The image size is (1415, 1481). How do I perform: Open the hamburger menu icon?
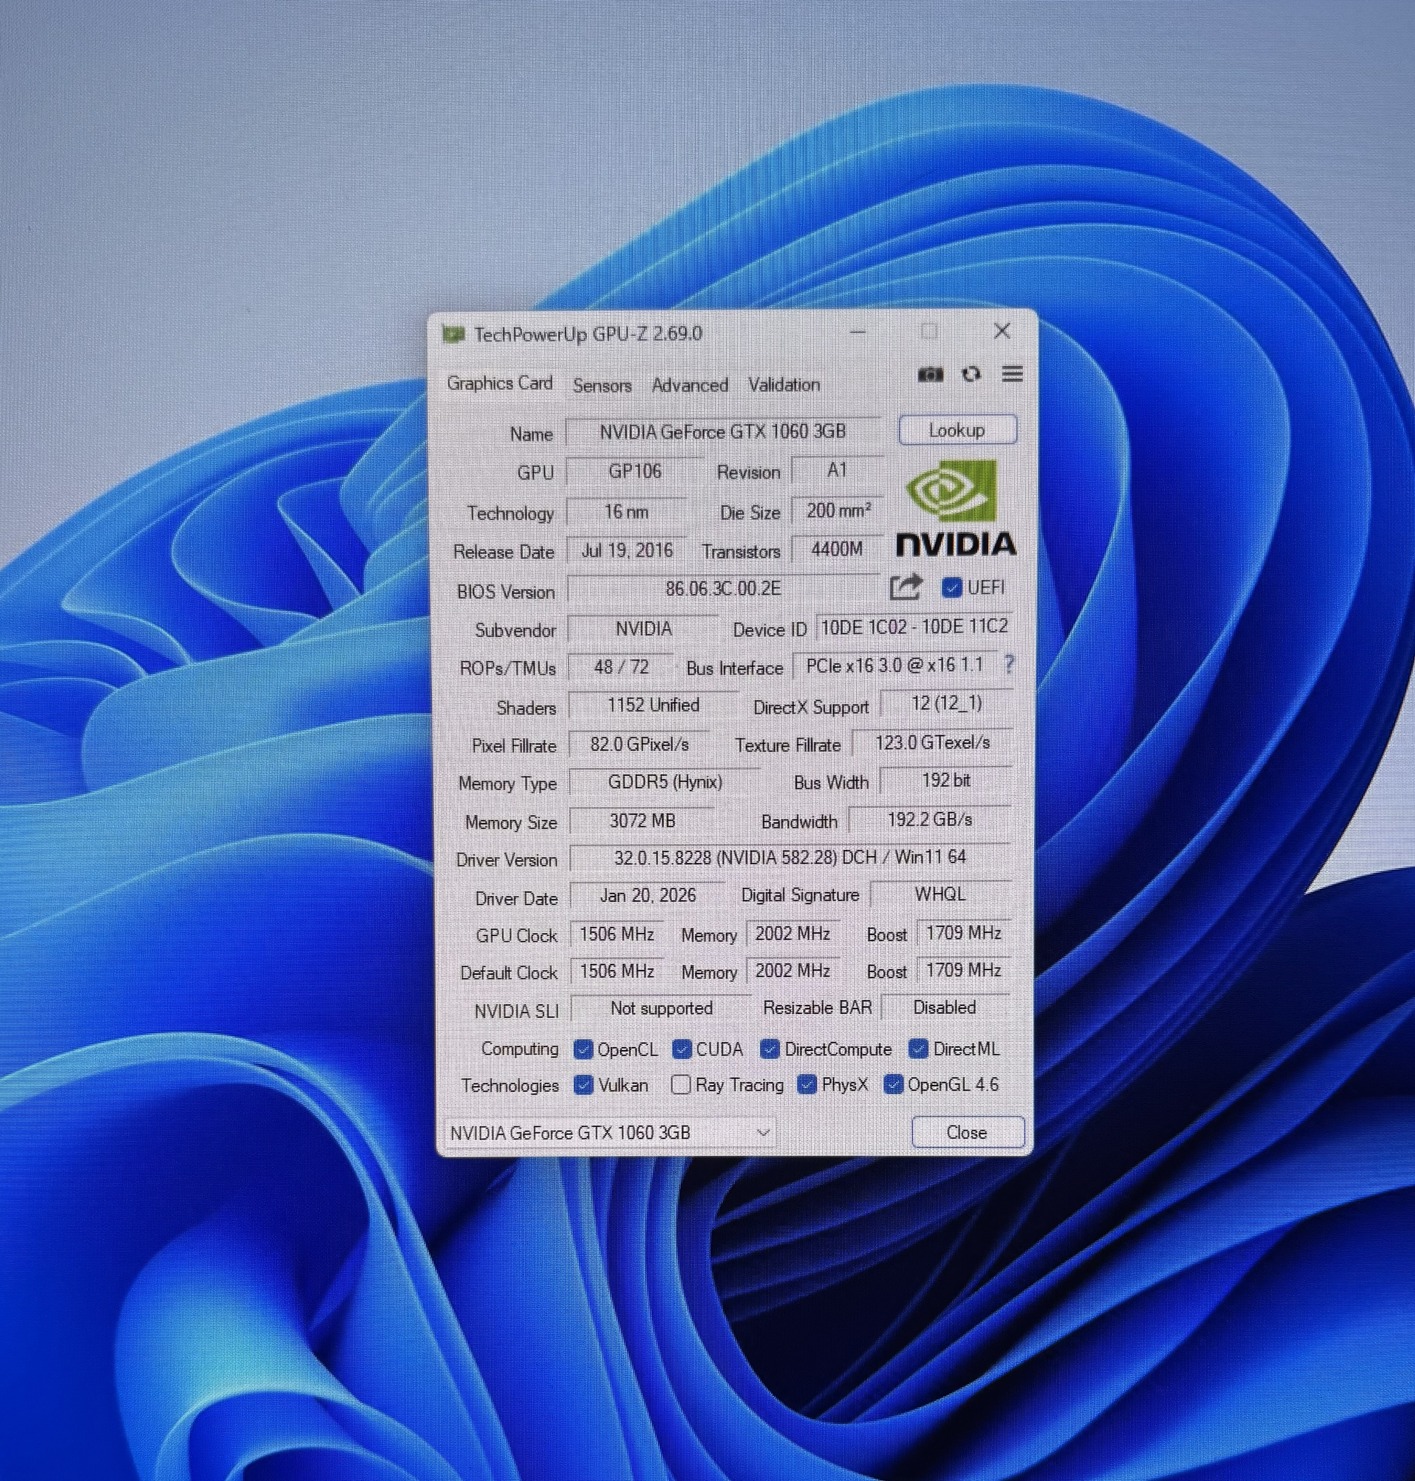point(1012,374)
